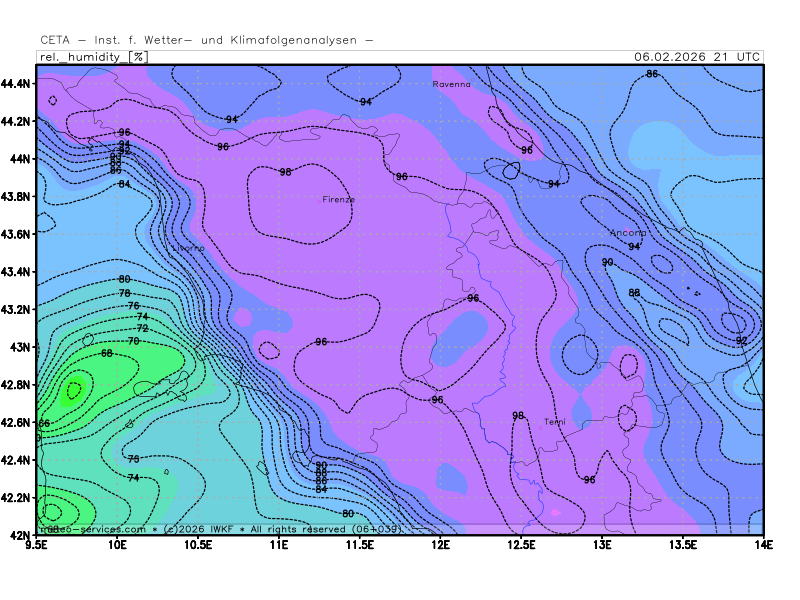The height and width of the screenshot is (600, 800).
Task: Click the CETA institute title text
Action: pyautogui.click(x=207, y=40)
